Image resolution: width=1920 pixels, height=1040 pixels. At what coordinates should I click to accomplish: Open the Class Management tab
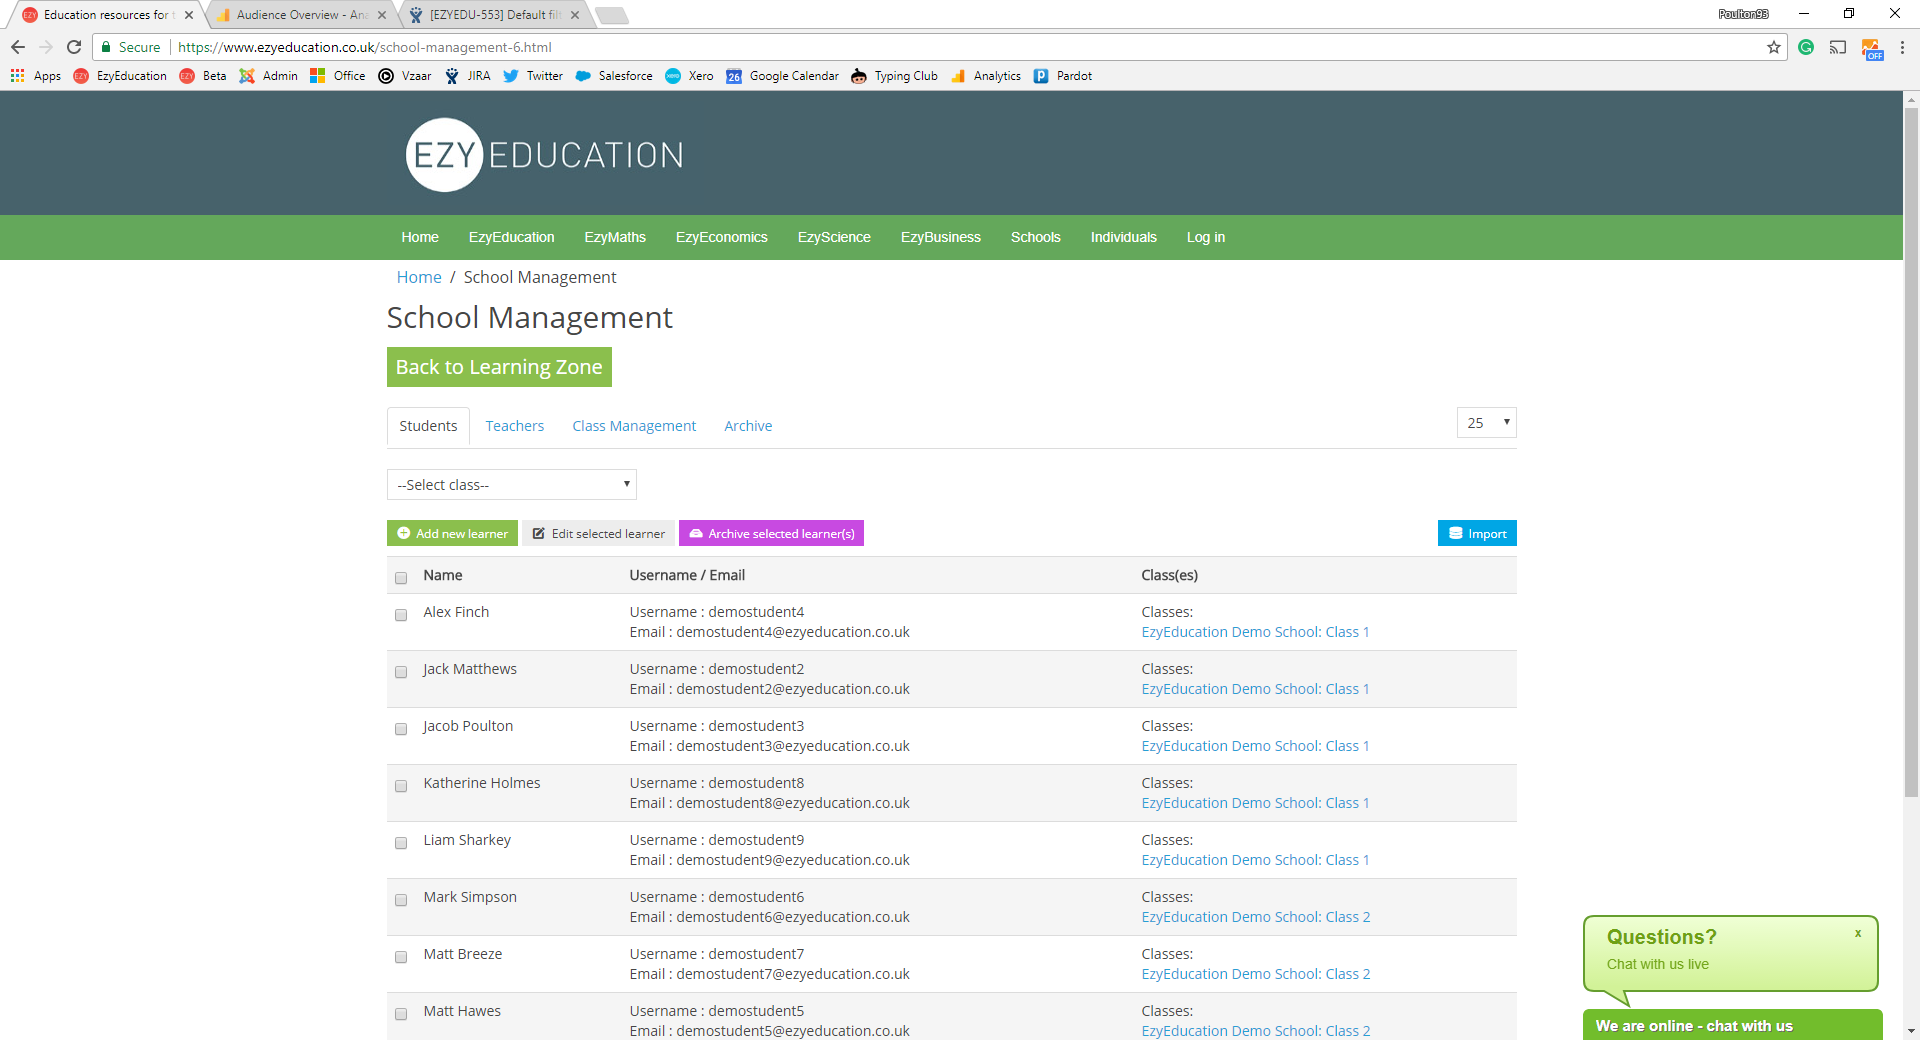(x=634, y=426)
